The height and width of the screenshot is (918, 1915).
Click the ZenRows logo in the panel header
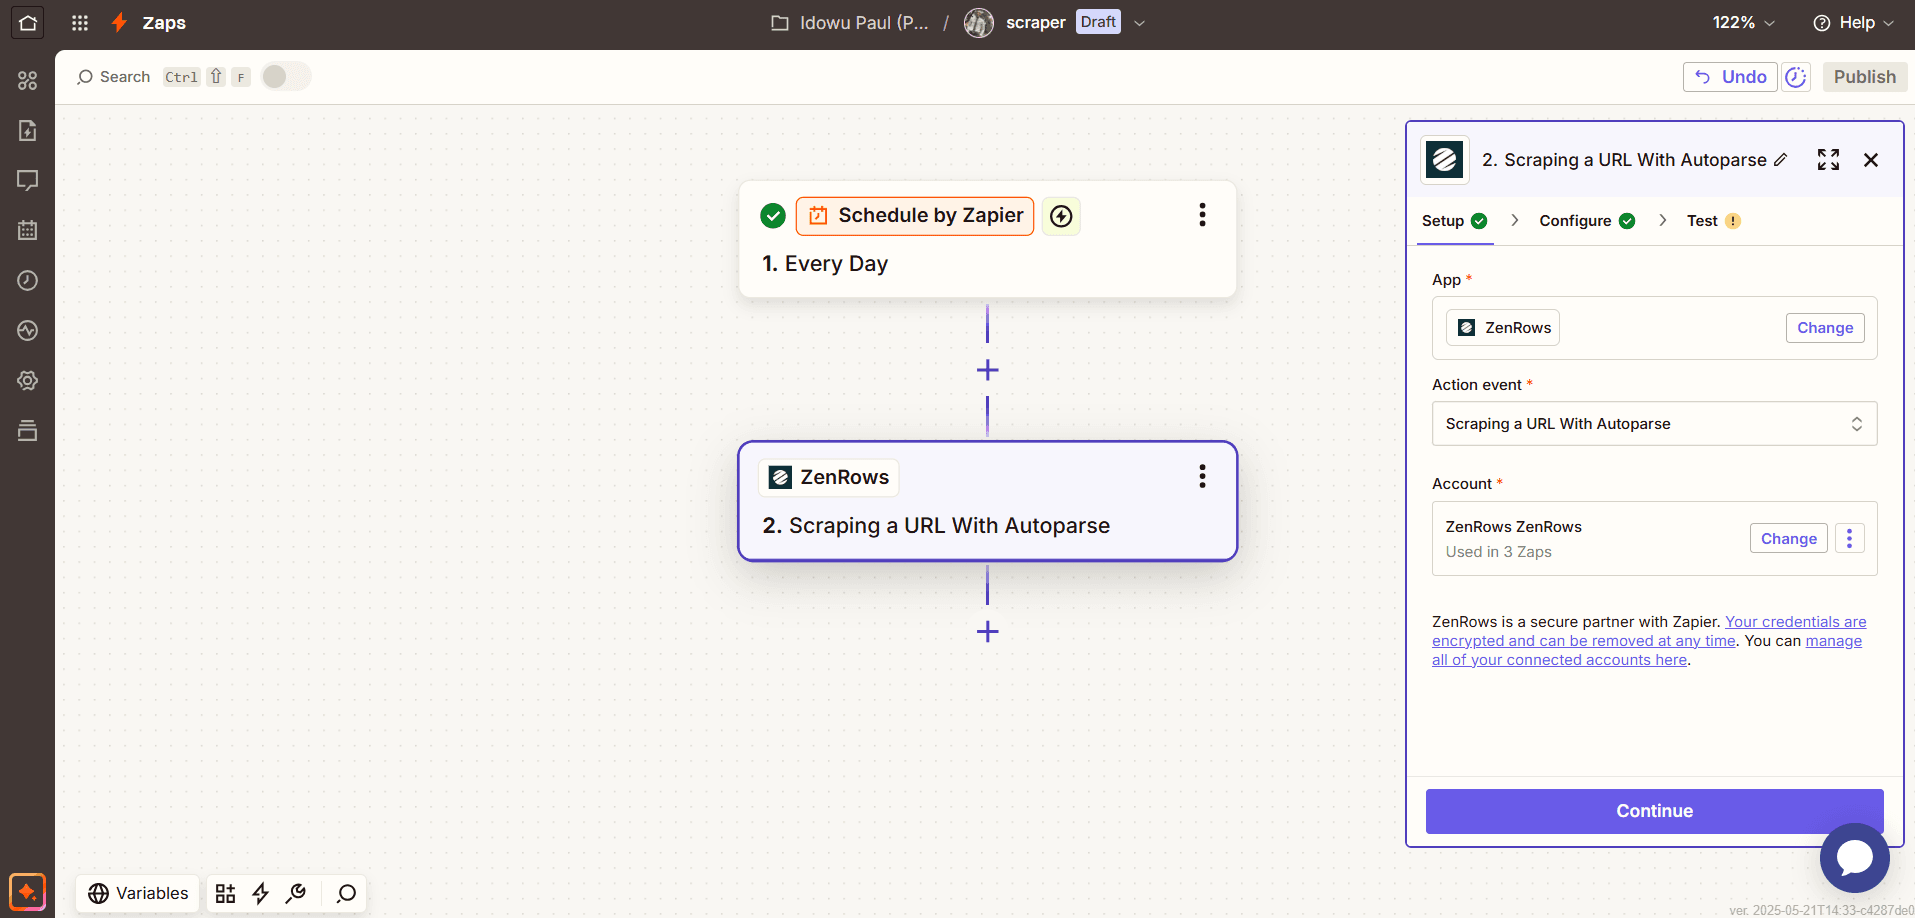tap(1445, 160)
